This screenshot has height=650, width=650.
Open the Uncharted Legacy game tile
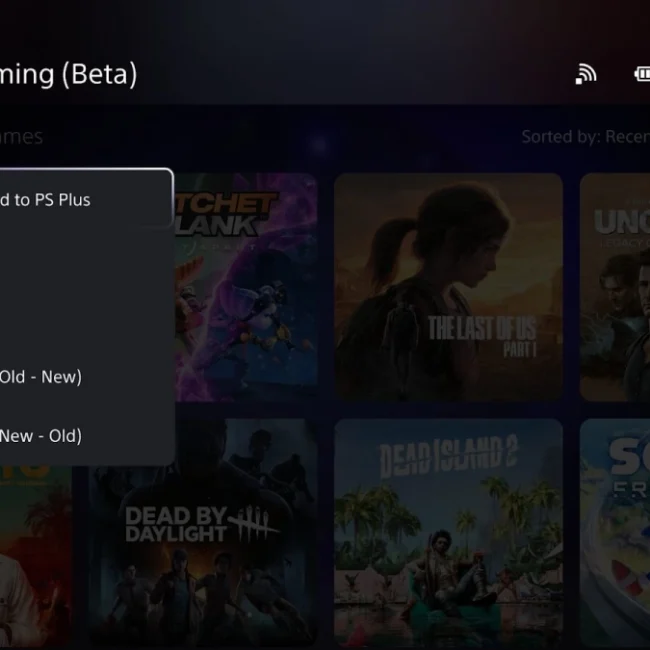[x=615, y=287]
